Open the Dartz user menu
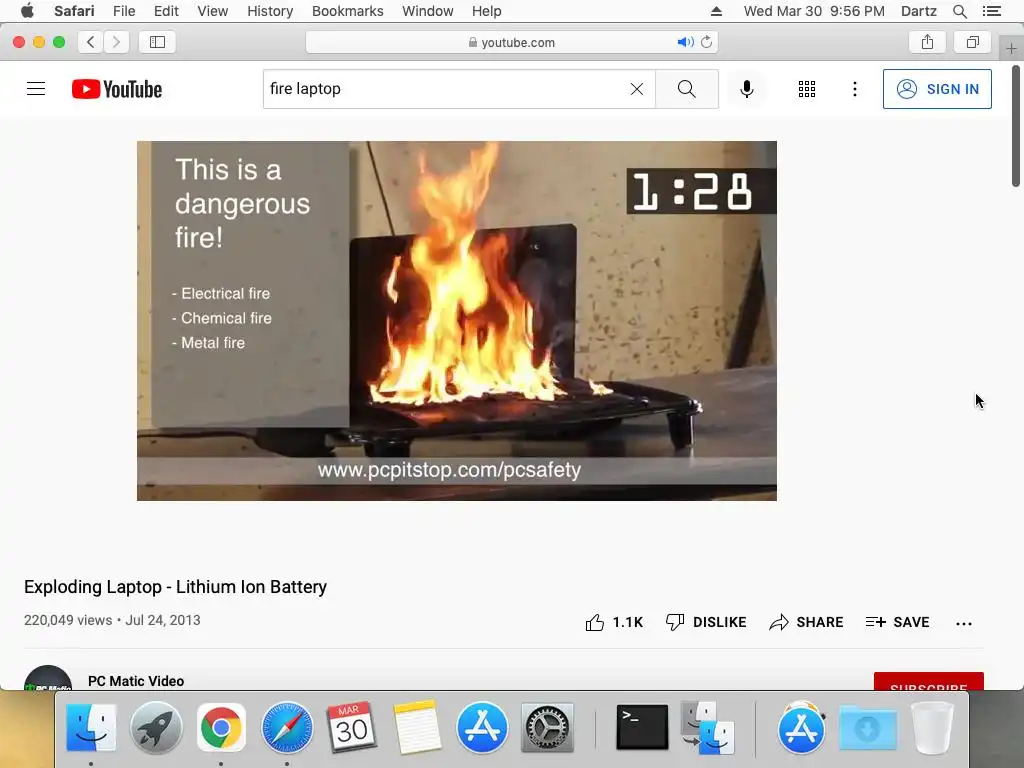 (918, 11)
